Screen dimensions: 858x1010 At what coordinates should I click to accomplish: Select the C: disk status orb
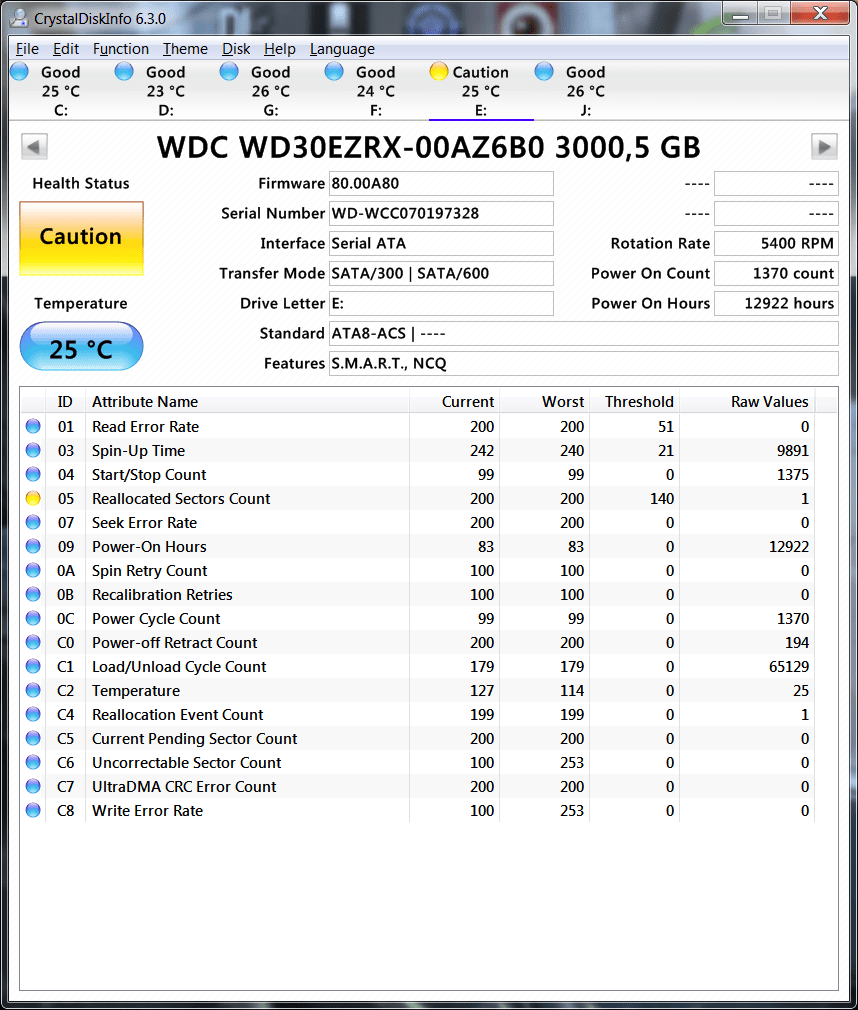click(x=20, y=71)
